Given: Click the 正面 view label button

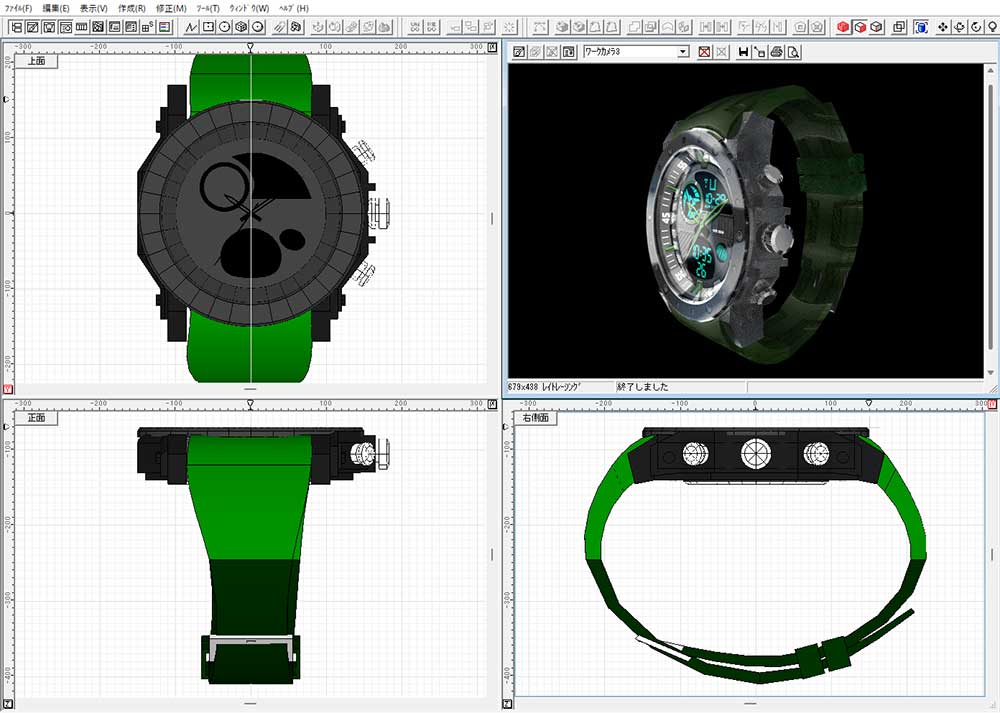Looking at the screenshot, I should click(36, 418).
